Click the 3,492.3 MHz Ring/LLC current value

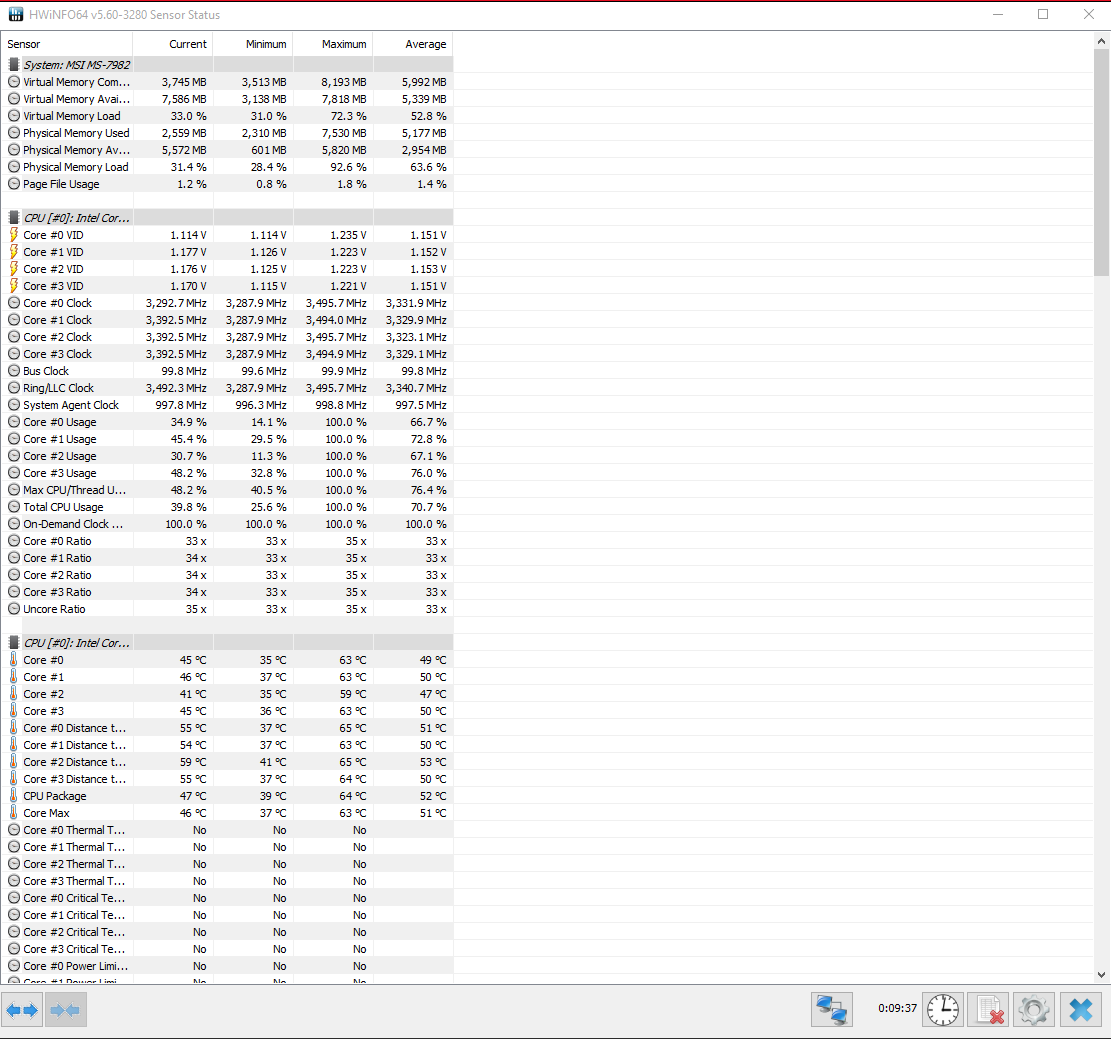tap(176, 388)
